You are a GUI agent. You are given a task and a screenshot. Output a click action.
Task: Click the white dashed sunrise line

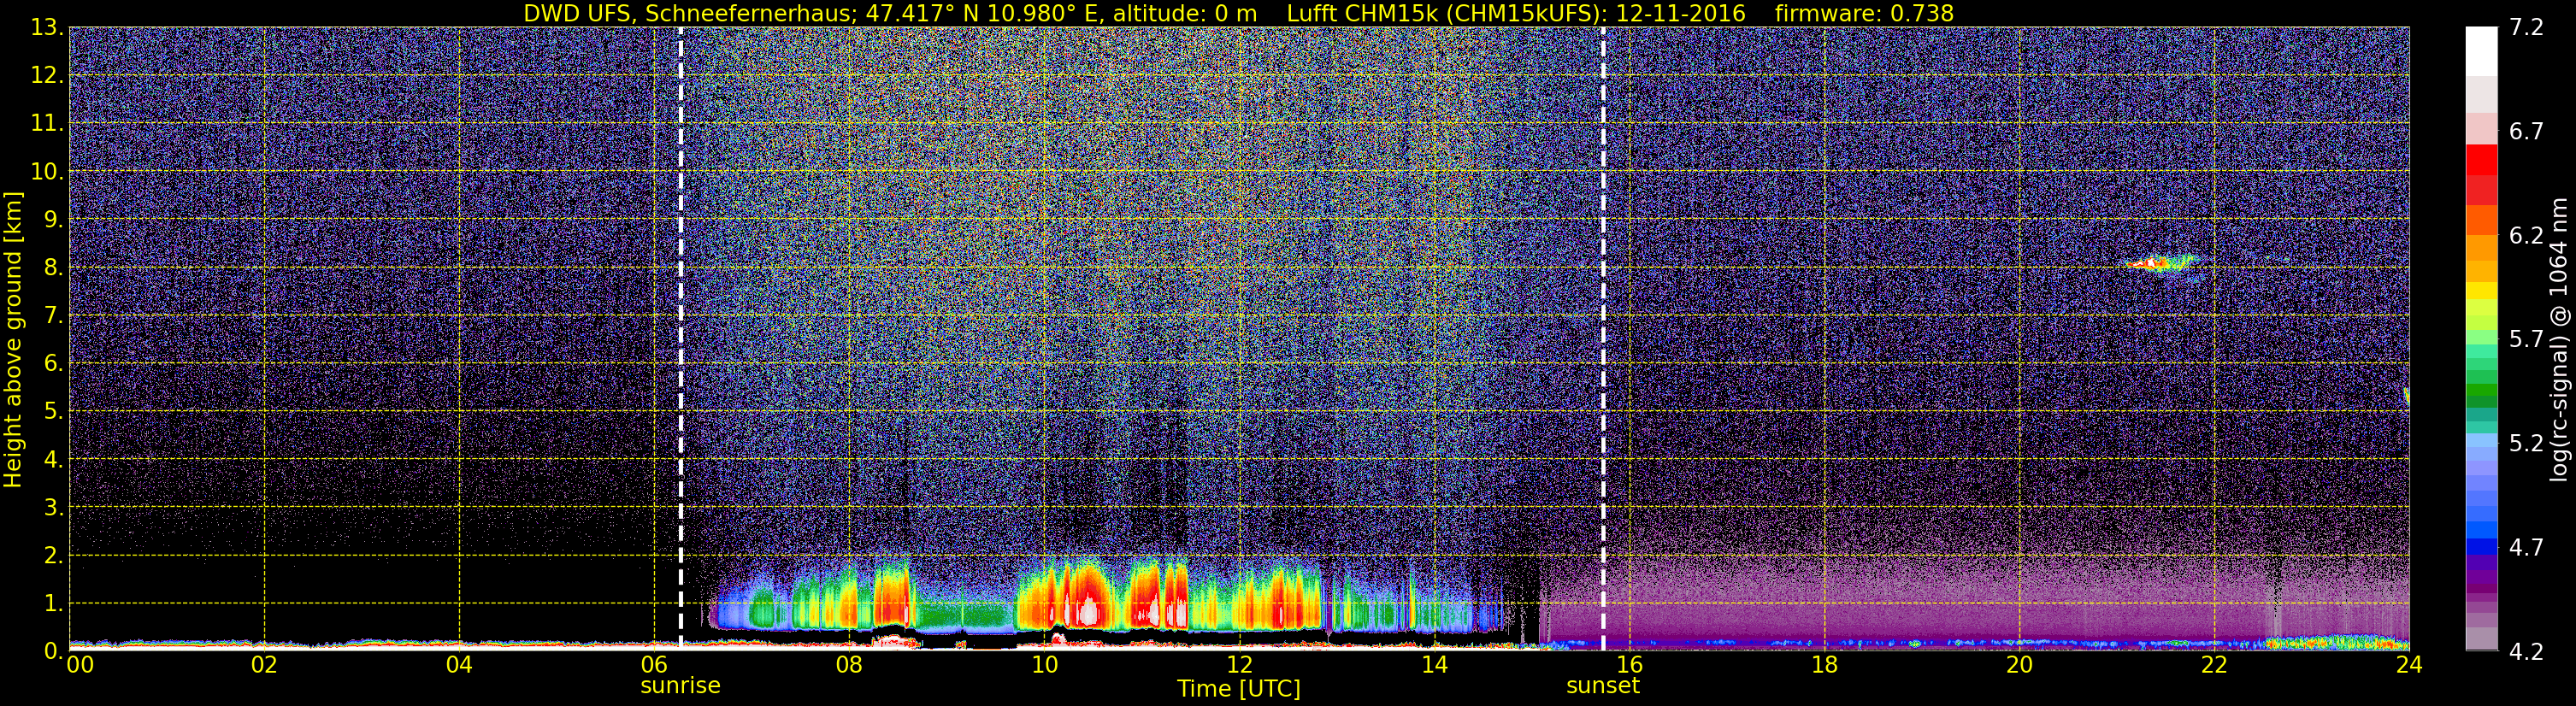[x=680, y=339]
